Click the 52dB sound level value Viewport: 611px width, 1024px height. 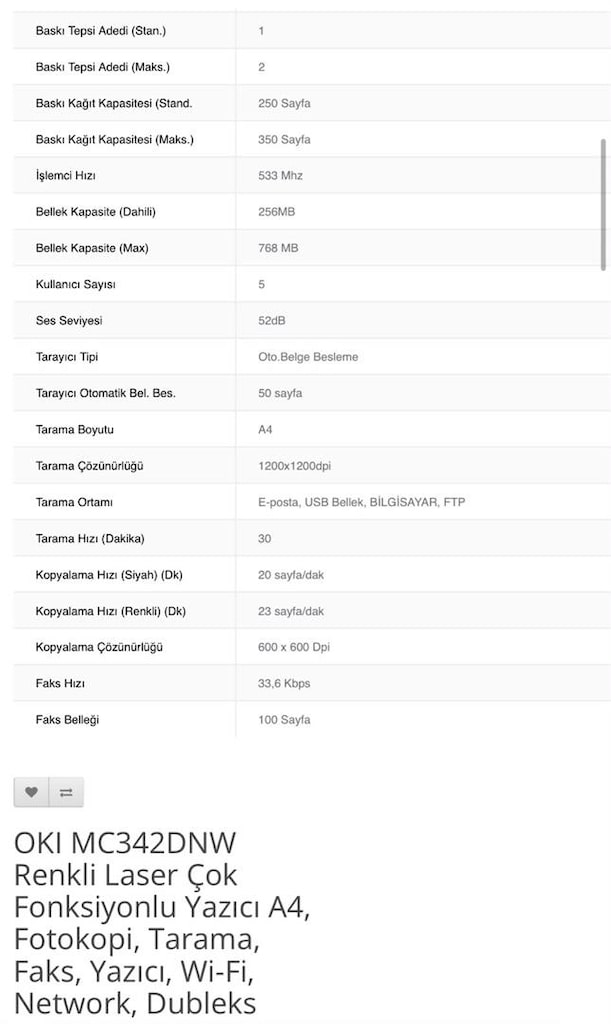click(x=272, y=321)
